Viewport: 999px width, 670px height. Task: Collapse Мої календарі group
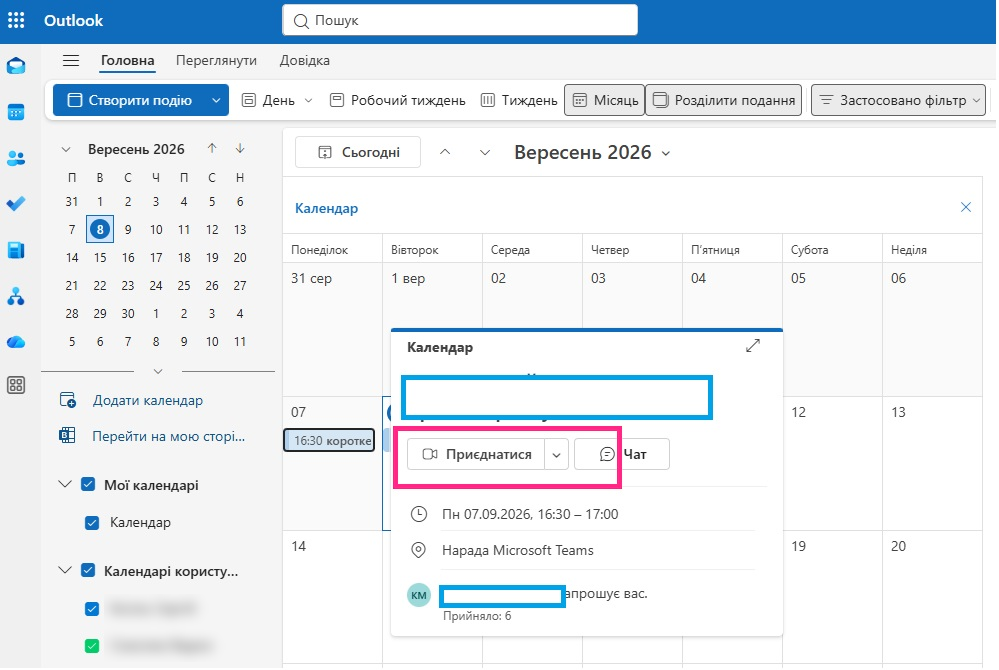pyautogui.click(x=65, y=484)
